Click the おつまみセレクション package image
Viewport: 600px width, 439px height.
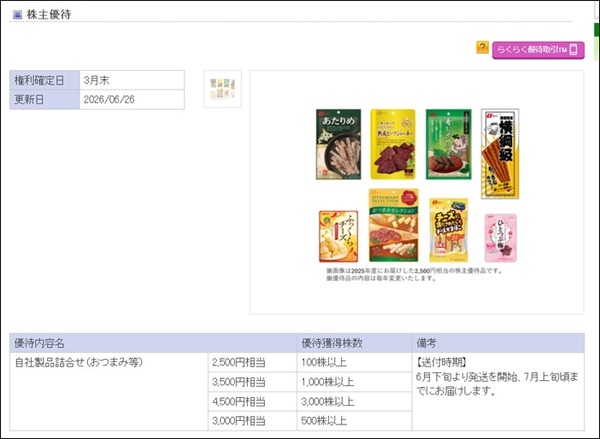(x=393, y=225)
